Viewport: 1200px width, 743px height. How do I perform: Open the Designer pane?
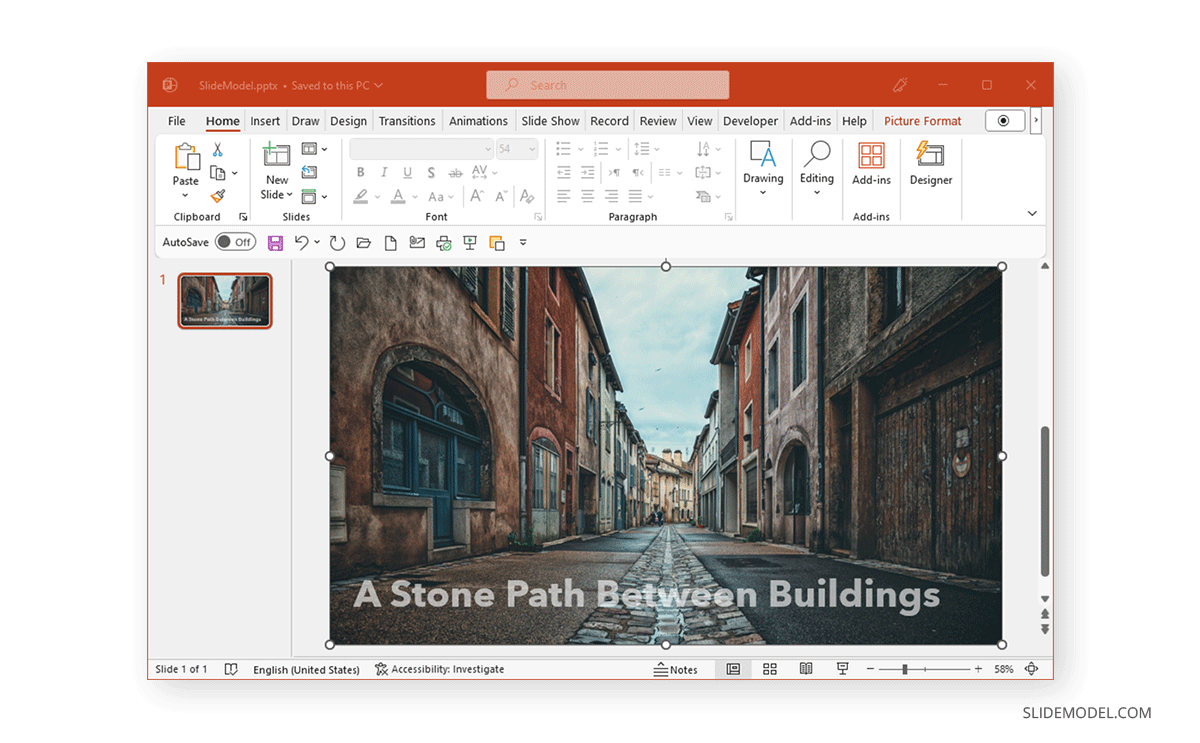[x=930, y=168]
